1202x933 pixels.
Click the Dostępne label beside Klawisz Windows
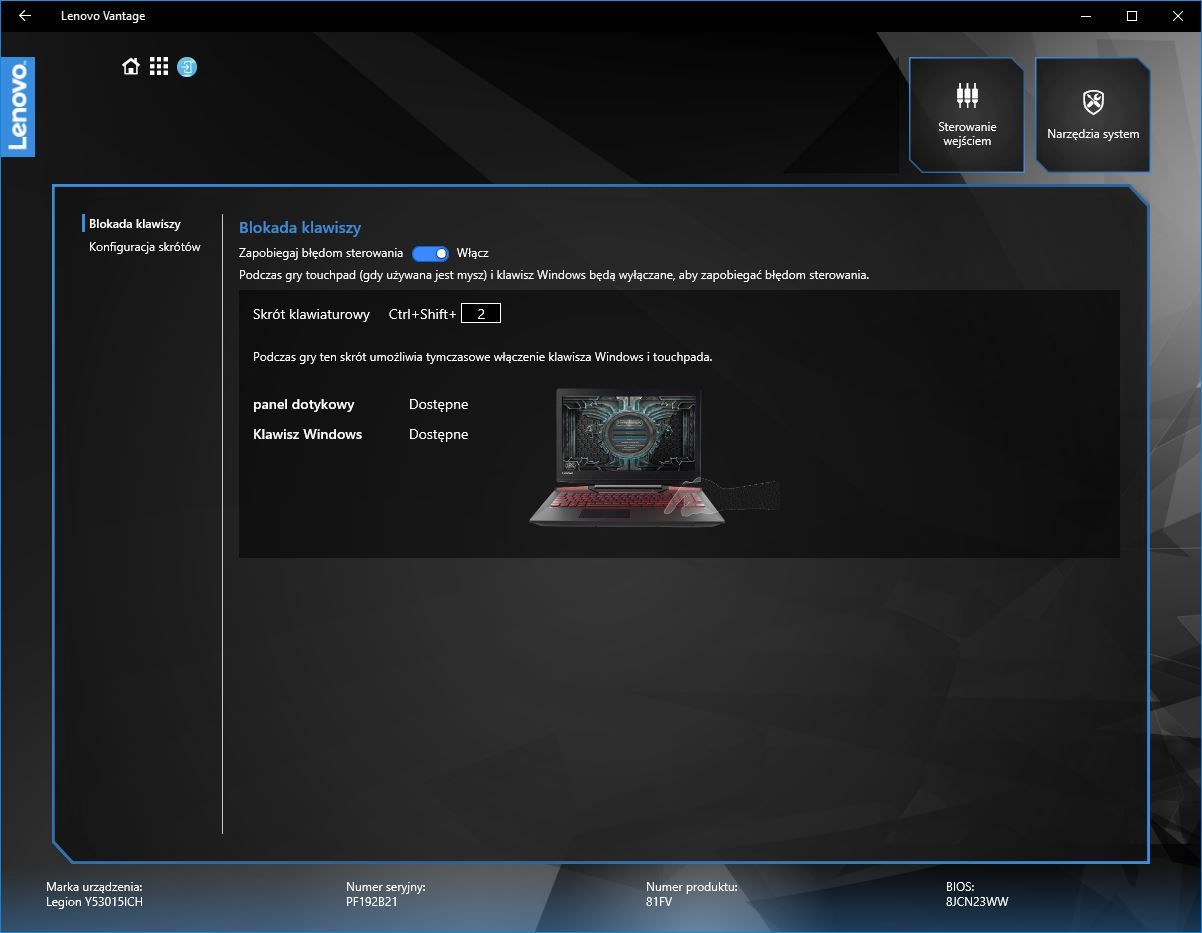437,434
